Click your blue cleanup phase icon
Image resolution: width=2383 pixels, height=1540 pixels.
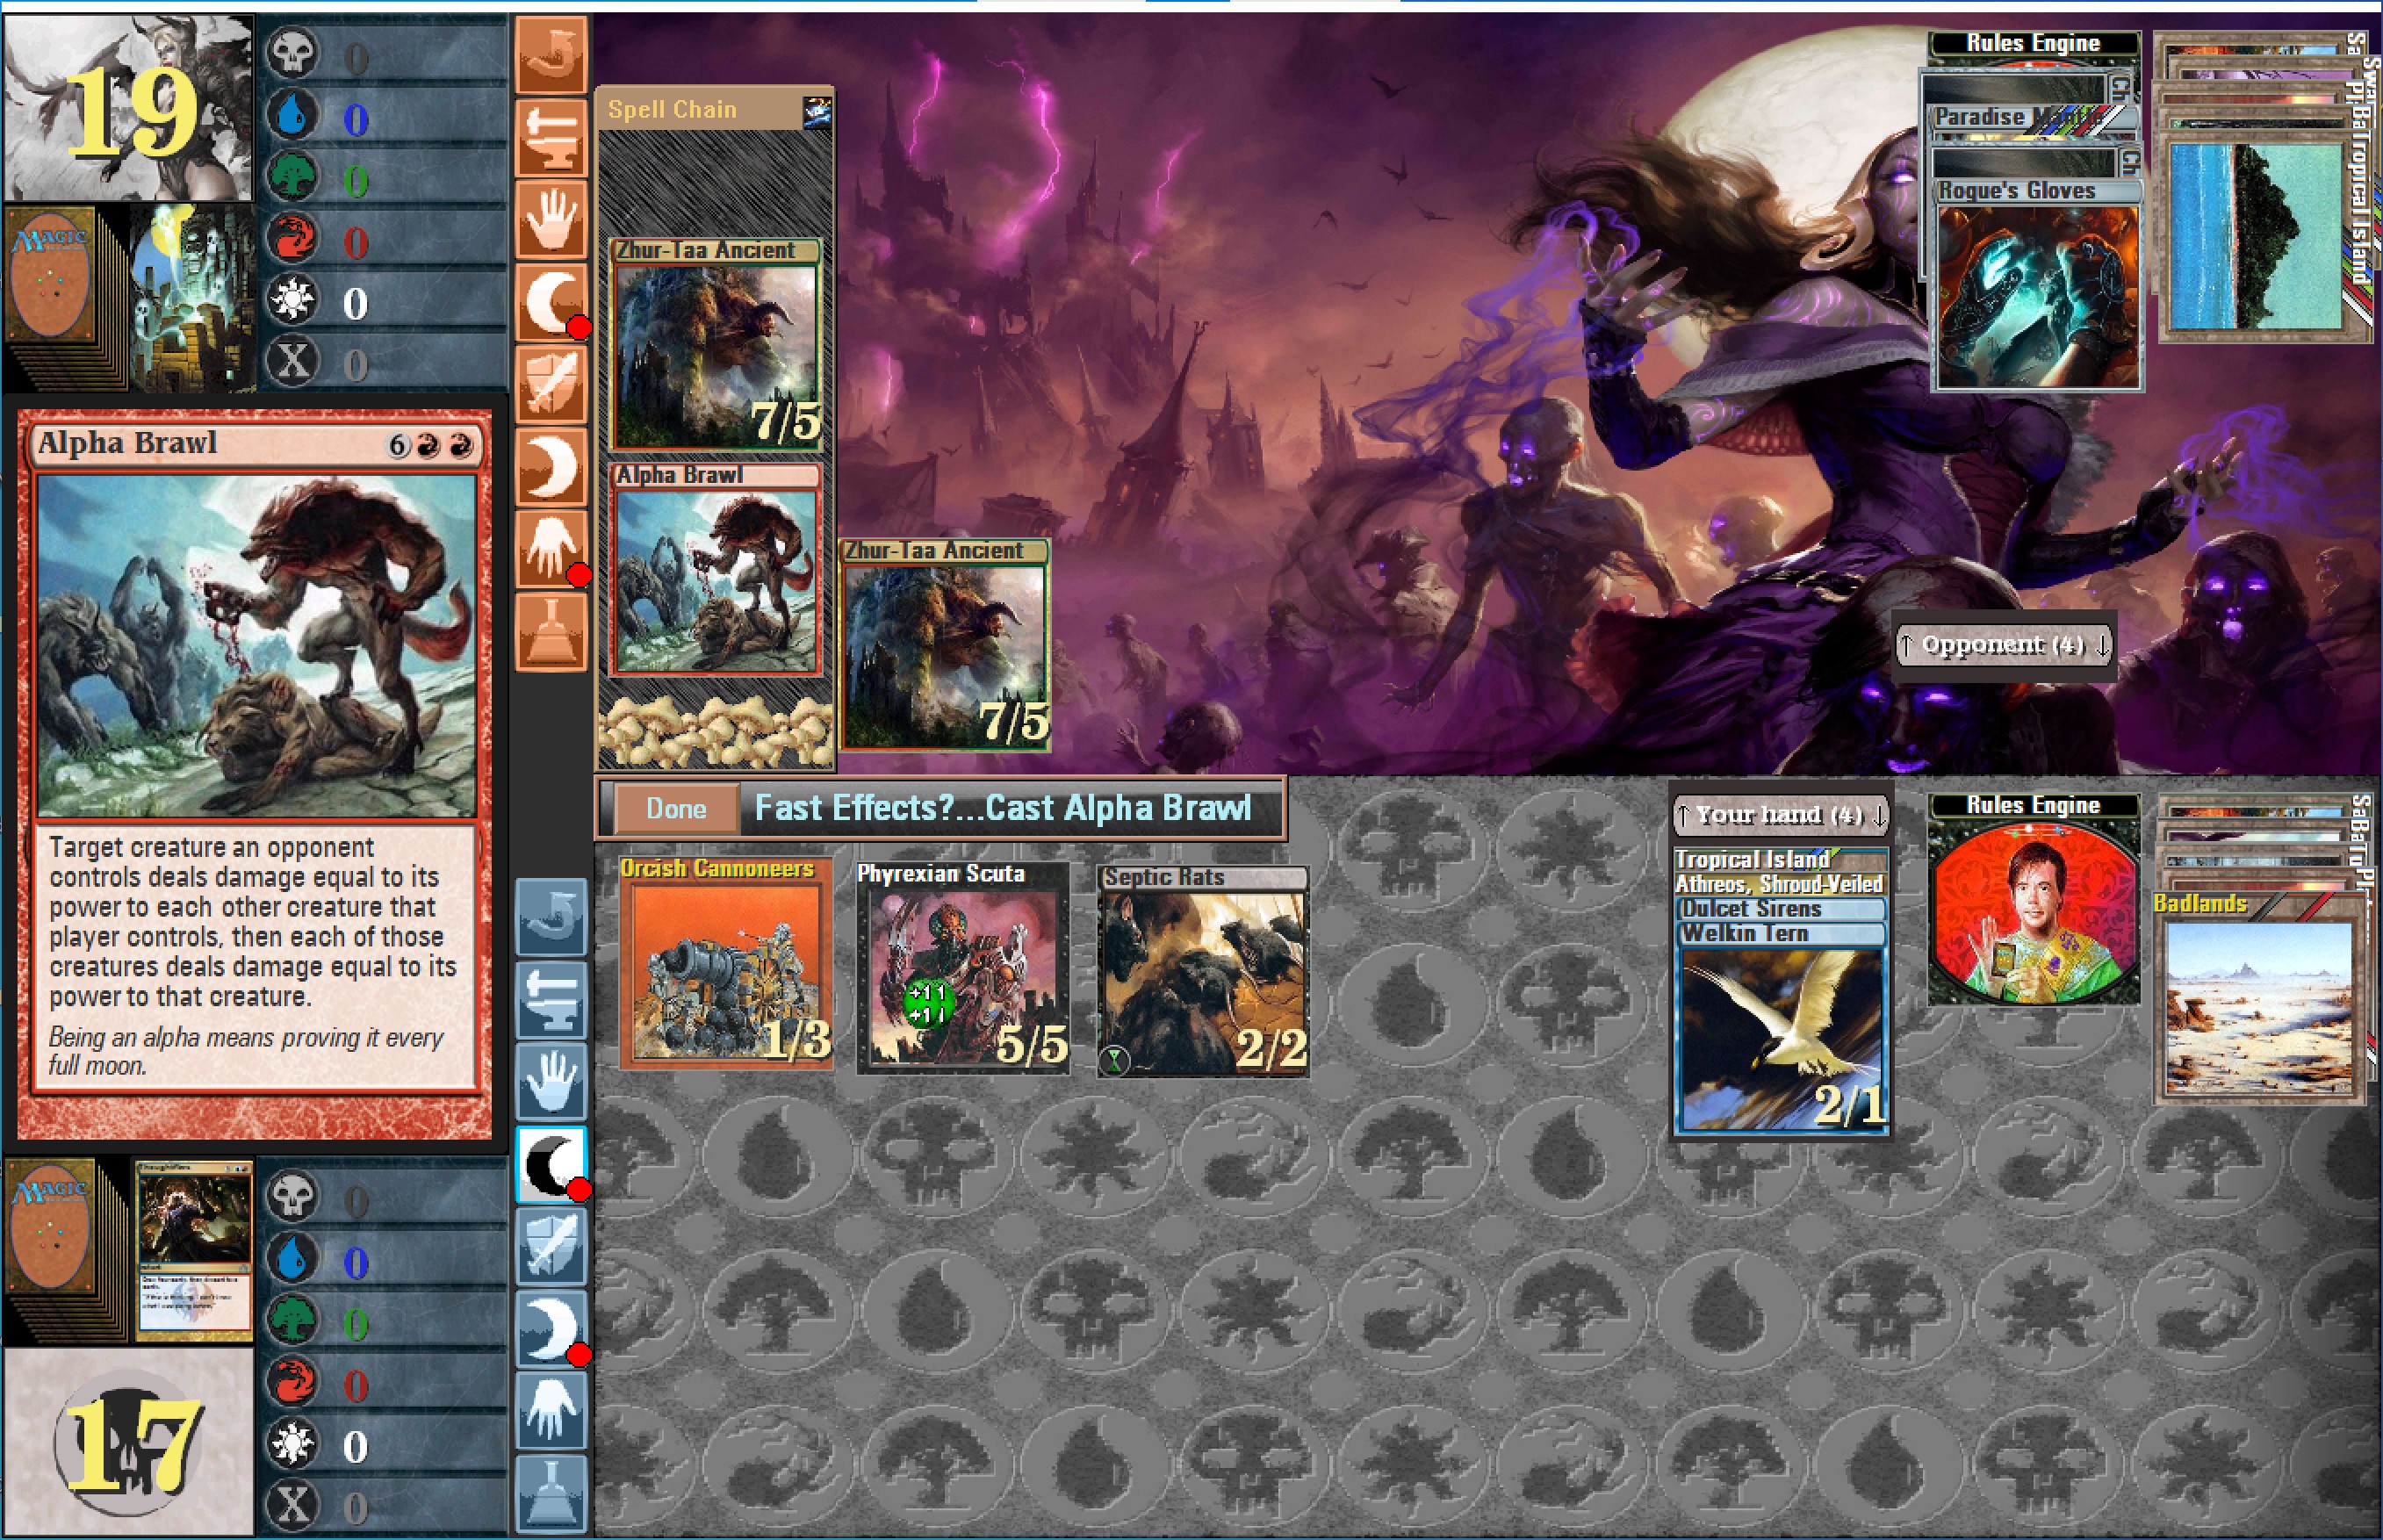click(x=551, y=1494)
